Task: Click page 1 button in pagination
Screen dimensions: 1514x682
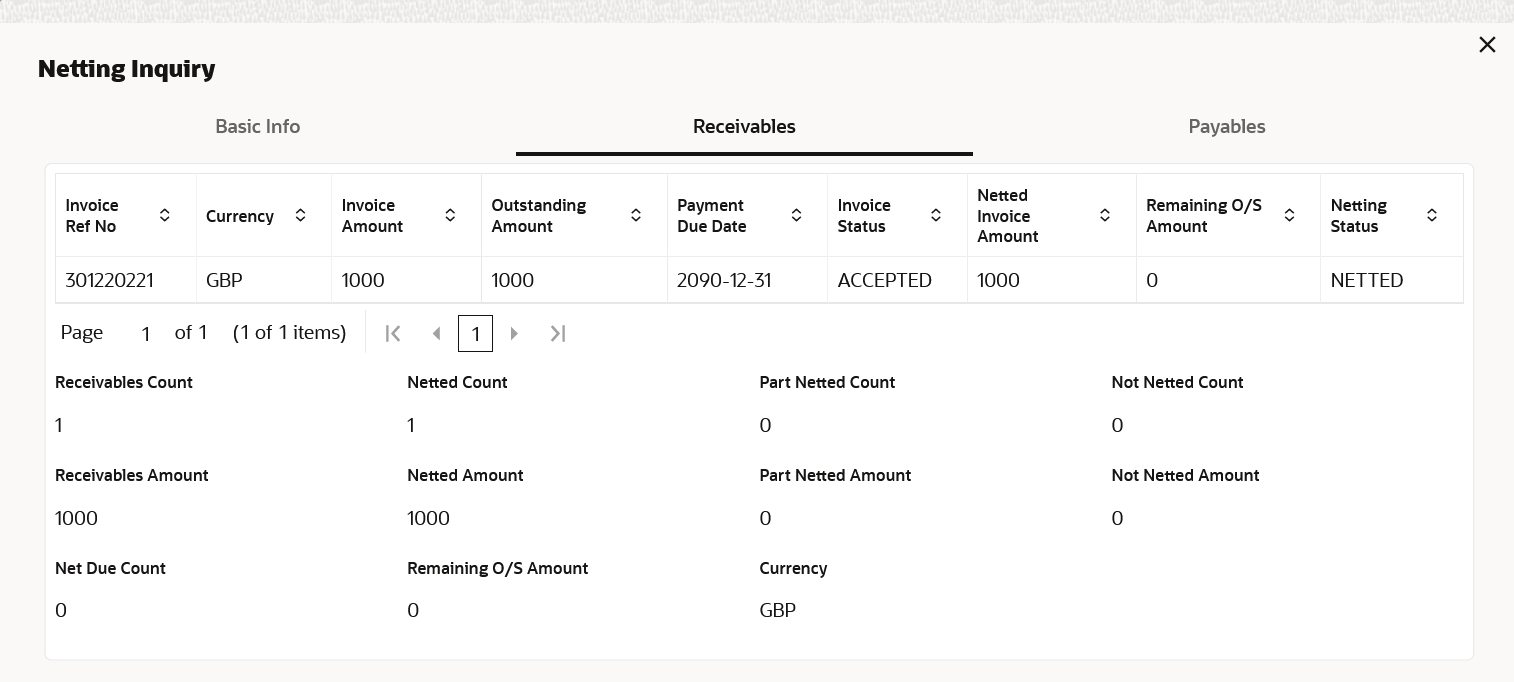Action: click(x=475, y=334)
